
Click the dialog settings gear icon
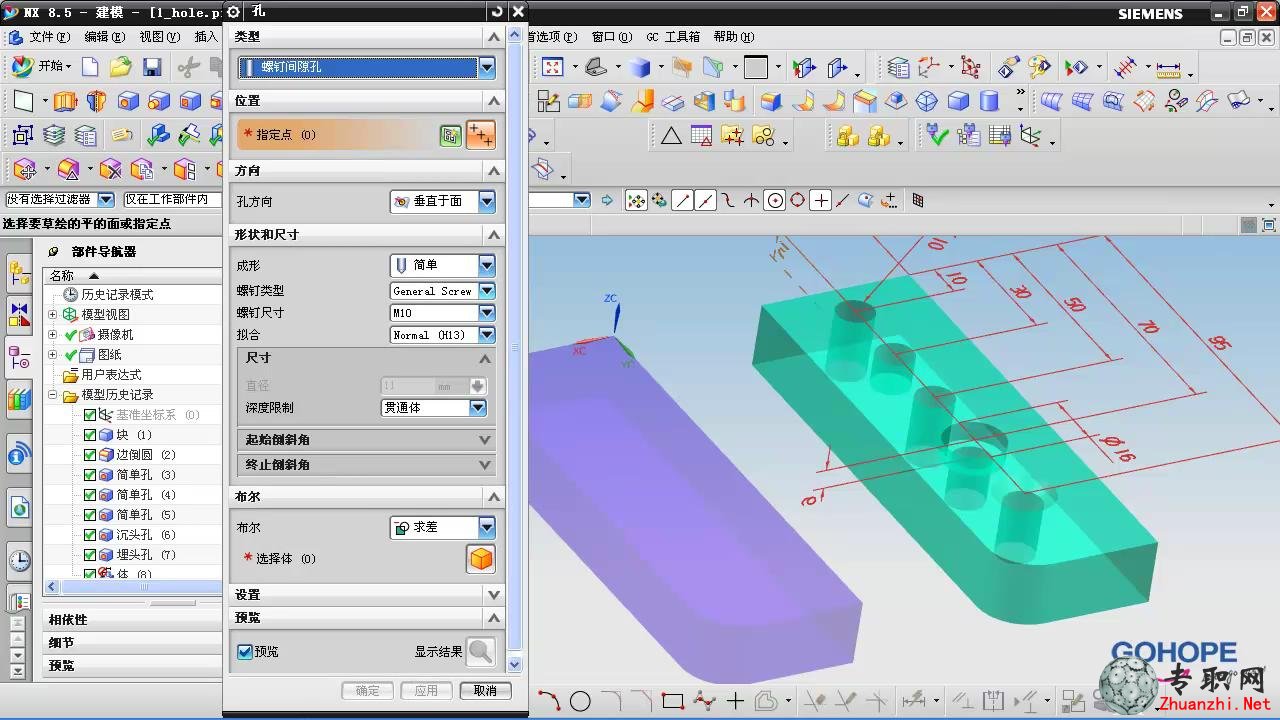(233, 11)
